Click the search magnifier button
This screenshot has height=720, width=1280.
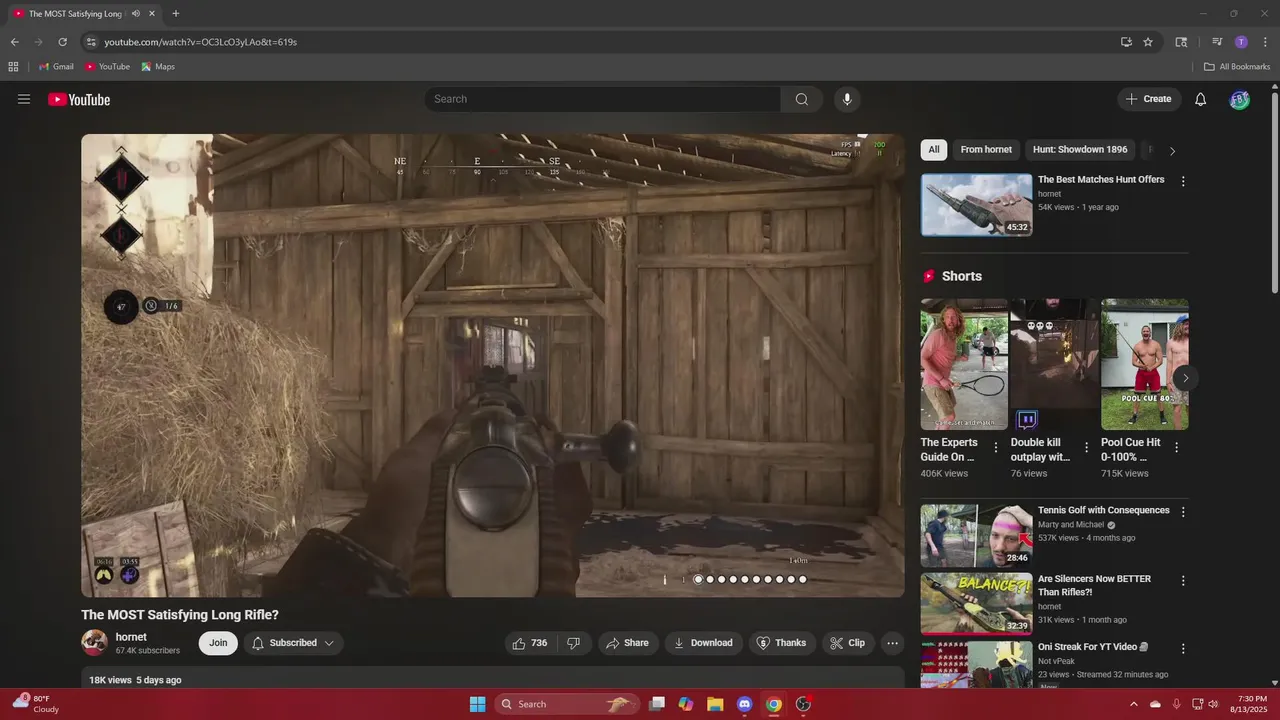click(802, 99)
